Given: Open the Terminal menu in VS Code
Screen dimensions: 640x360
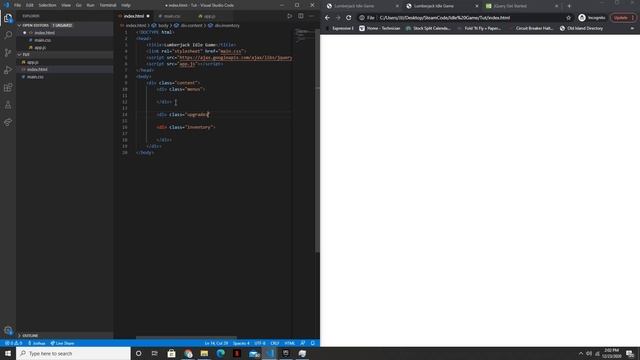Looking at the screenshot, I should coord(108,5).
